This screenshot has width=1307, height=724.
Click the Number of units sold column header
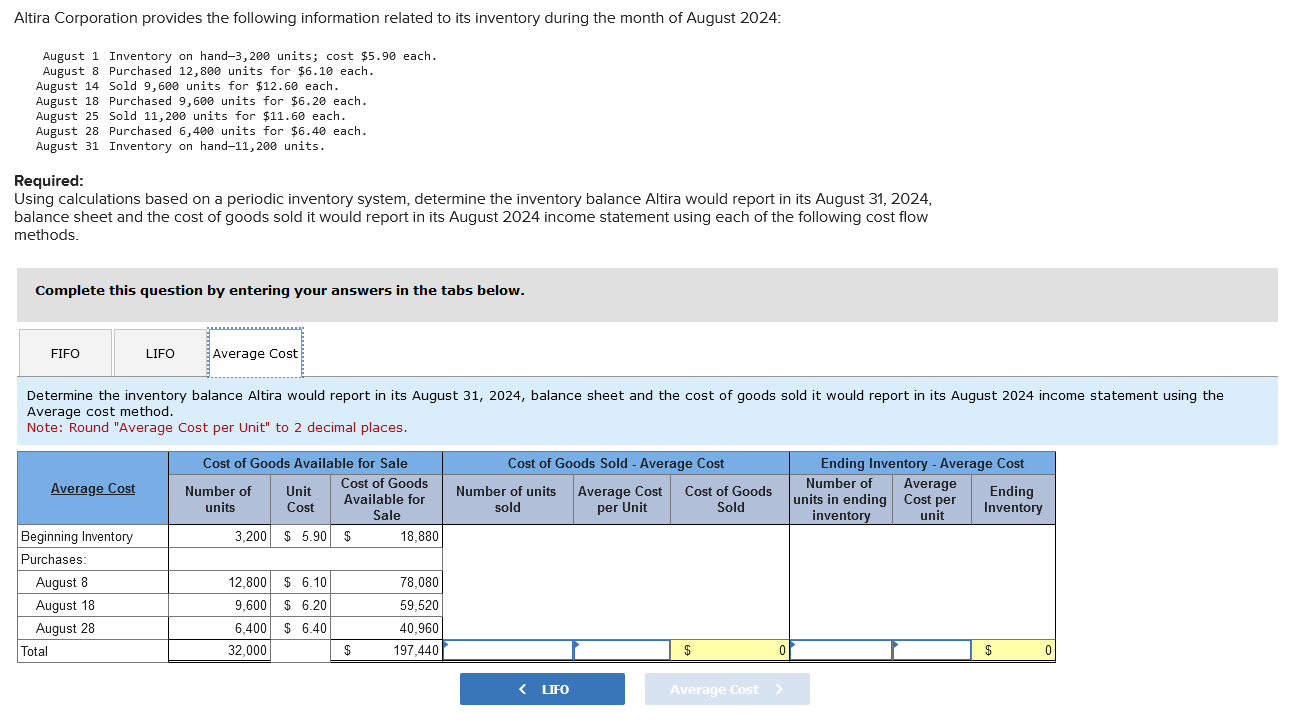coord(507,499)
